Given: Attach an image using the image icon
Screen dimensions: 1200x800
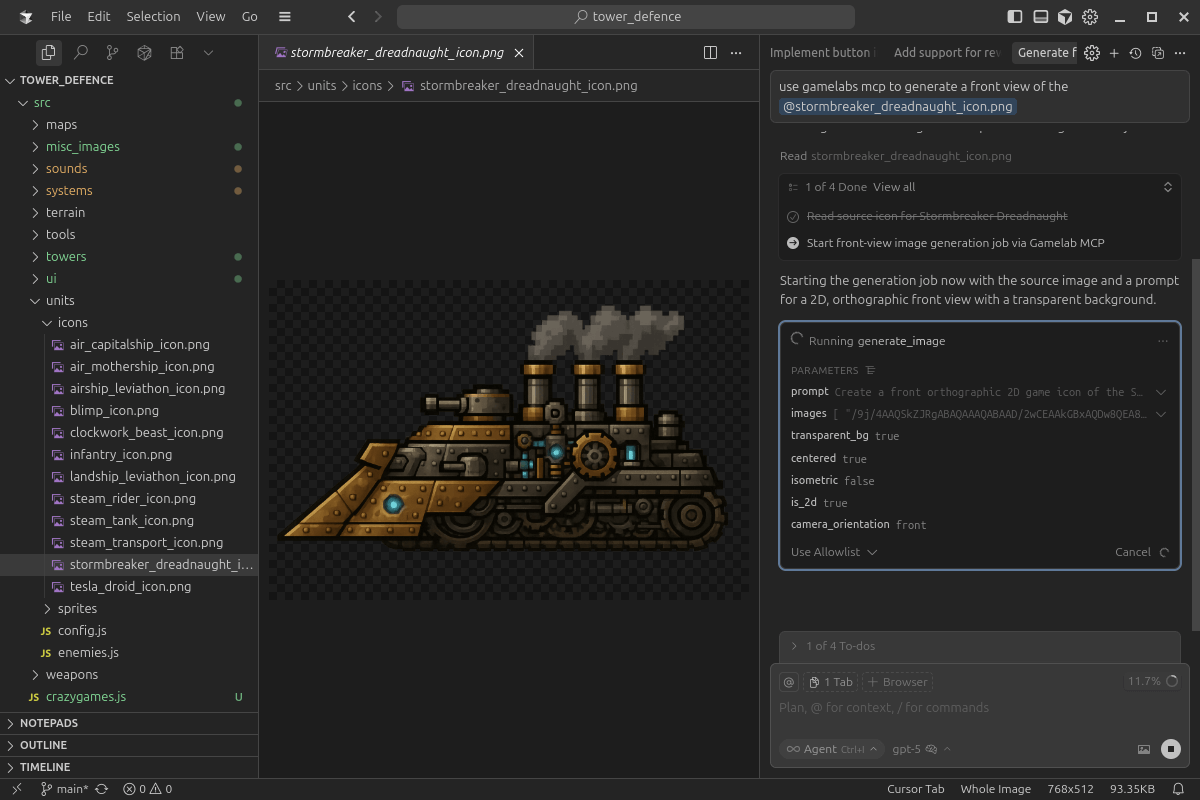Looking at the screenshot, I should [1143, 748].
